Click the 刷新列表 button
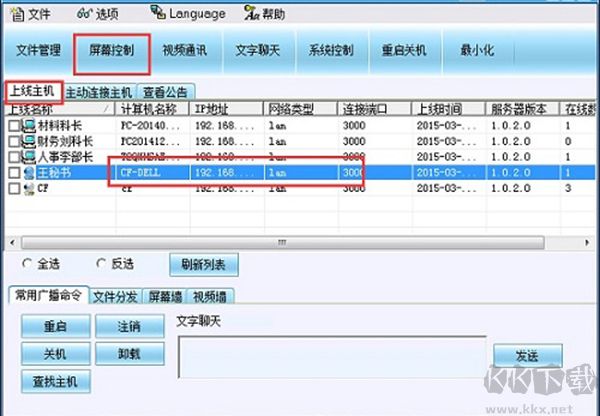Image resolution: width=600 pixels, height=416 pixels. (x=204, y=264)
